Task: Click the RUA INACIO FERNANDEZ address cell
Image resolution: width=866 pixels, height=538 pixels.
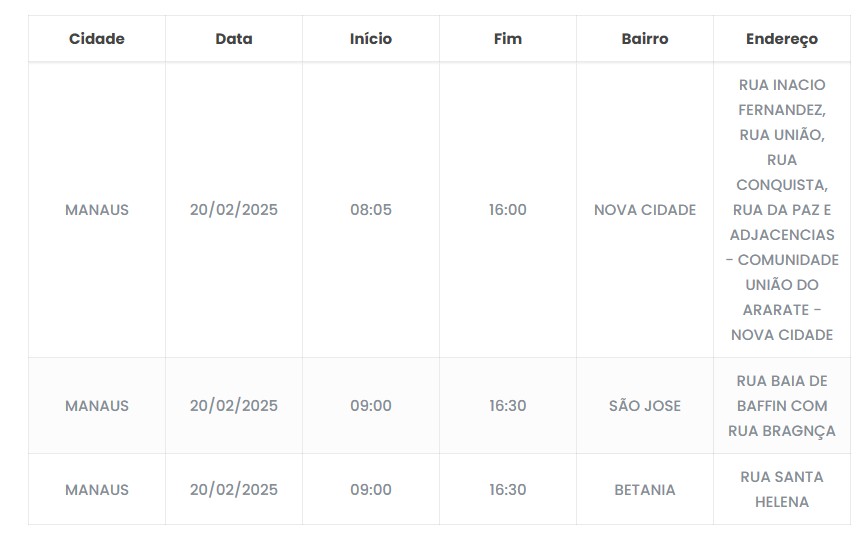Action: point(782,210)
